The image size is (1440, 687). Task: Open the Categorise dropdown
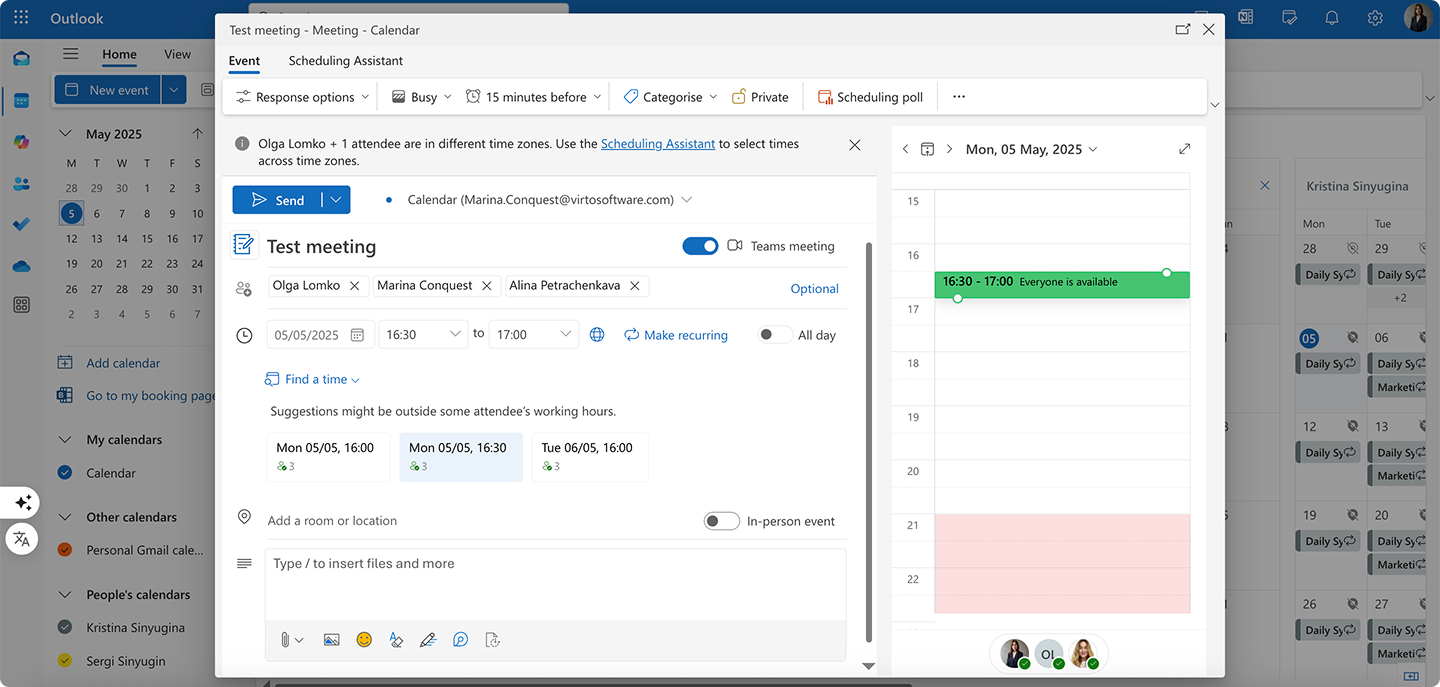[x=670, y=97]
